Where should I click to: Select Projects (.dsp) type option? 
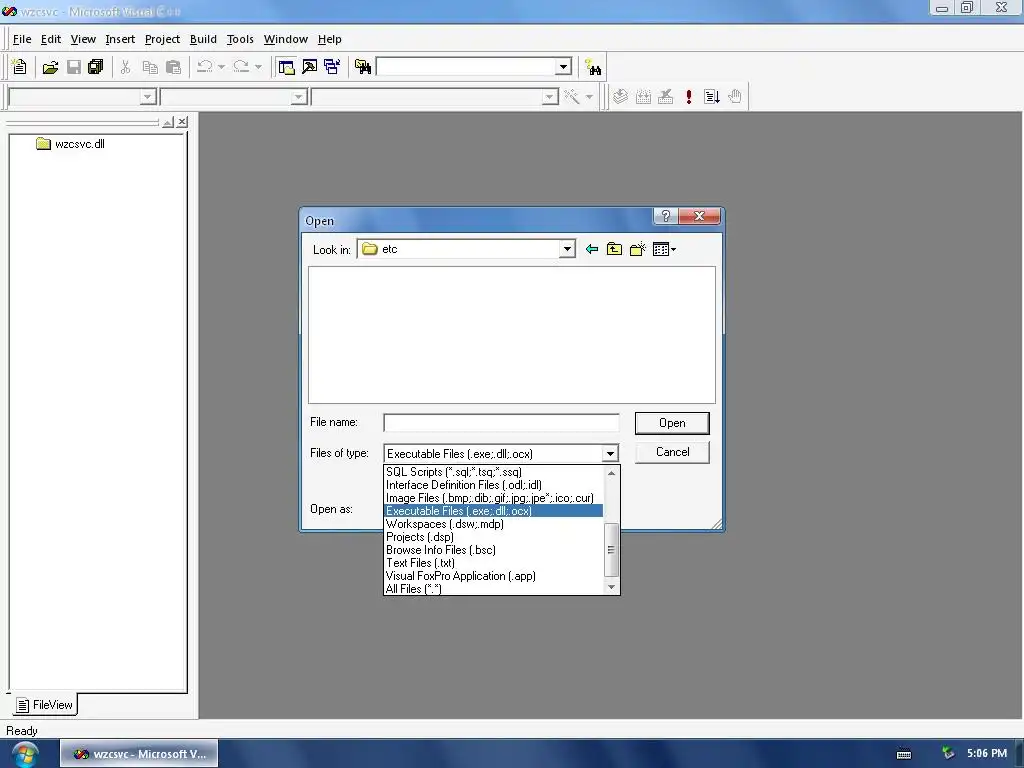493,537
